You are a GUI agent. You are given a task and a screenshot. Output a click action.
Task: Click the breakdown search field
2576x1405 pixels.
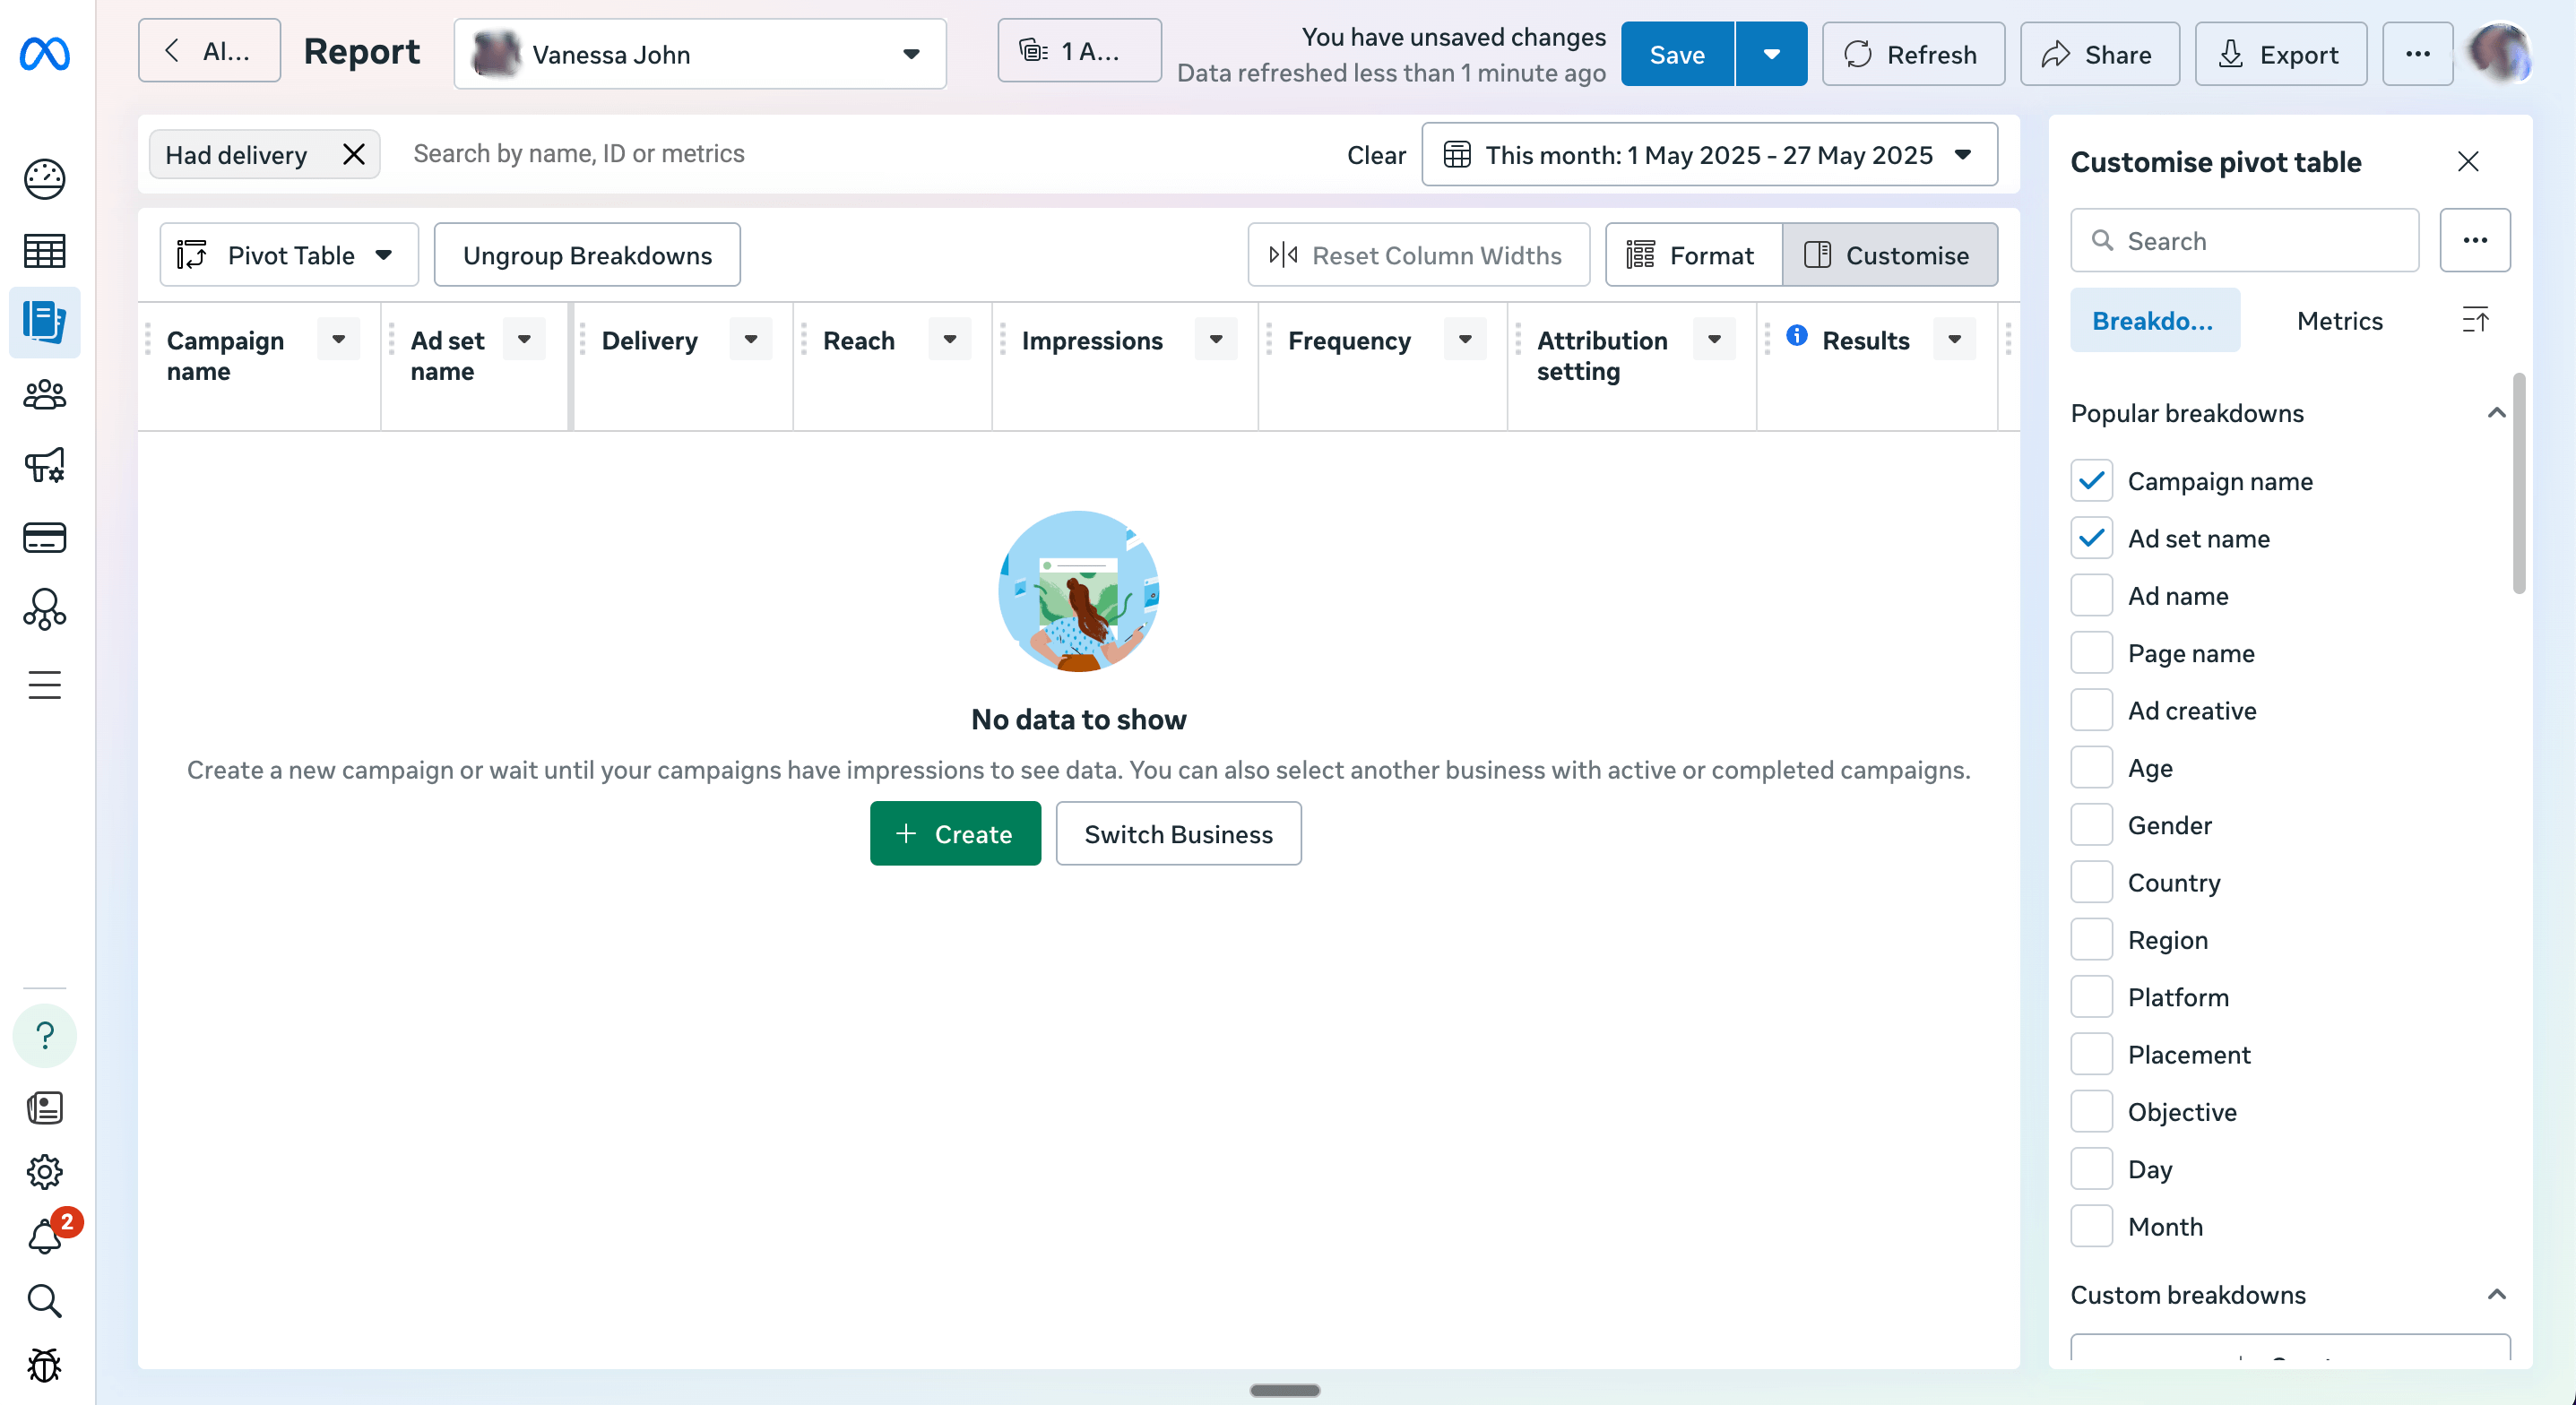click(2243, 240)
